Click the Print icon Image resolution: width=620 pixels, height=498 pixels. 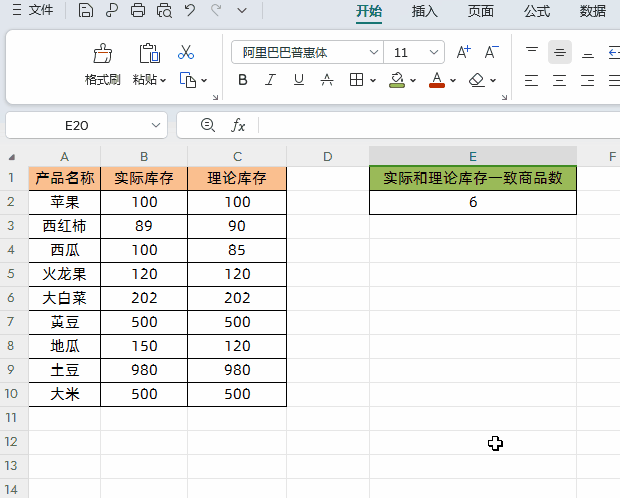pyautogui.click(x=138, y=10)
